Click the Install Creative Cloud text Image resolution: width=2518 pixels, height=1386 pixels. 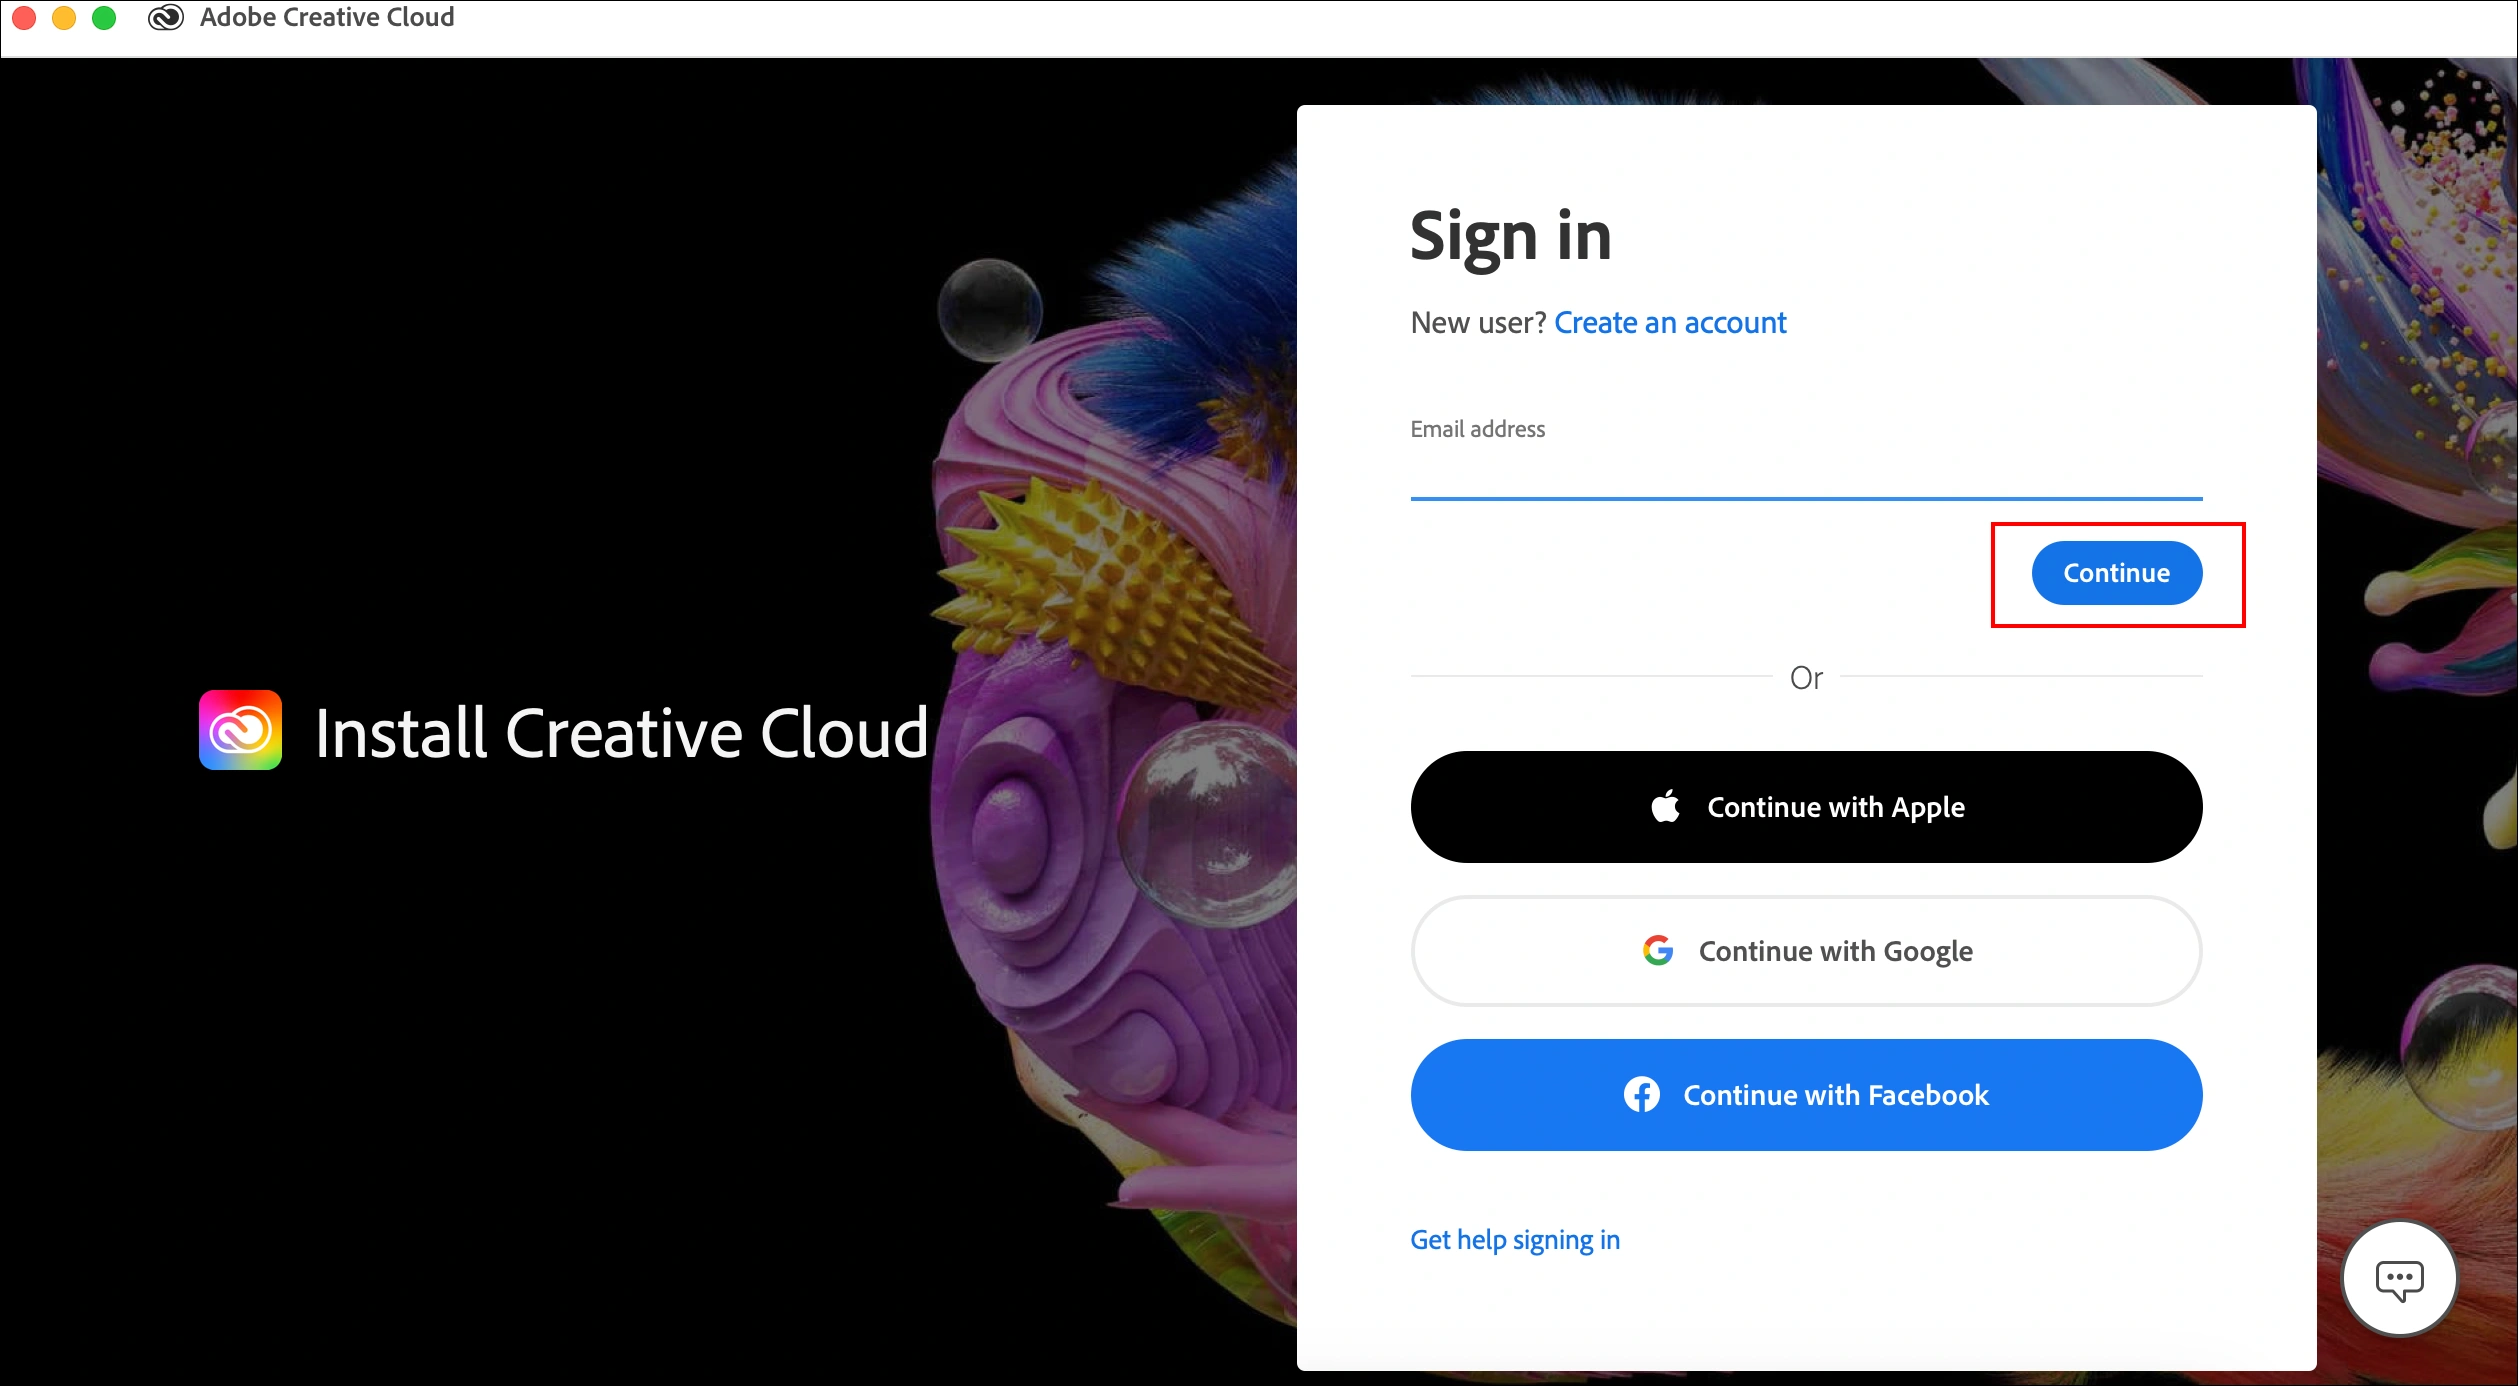pyautogui.click(x=621, y=733)
